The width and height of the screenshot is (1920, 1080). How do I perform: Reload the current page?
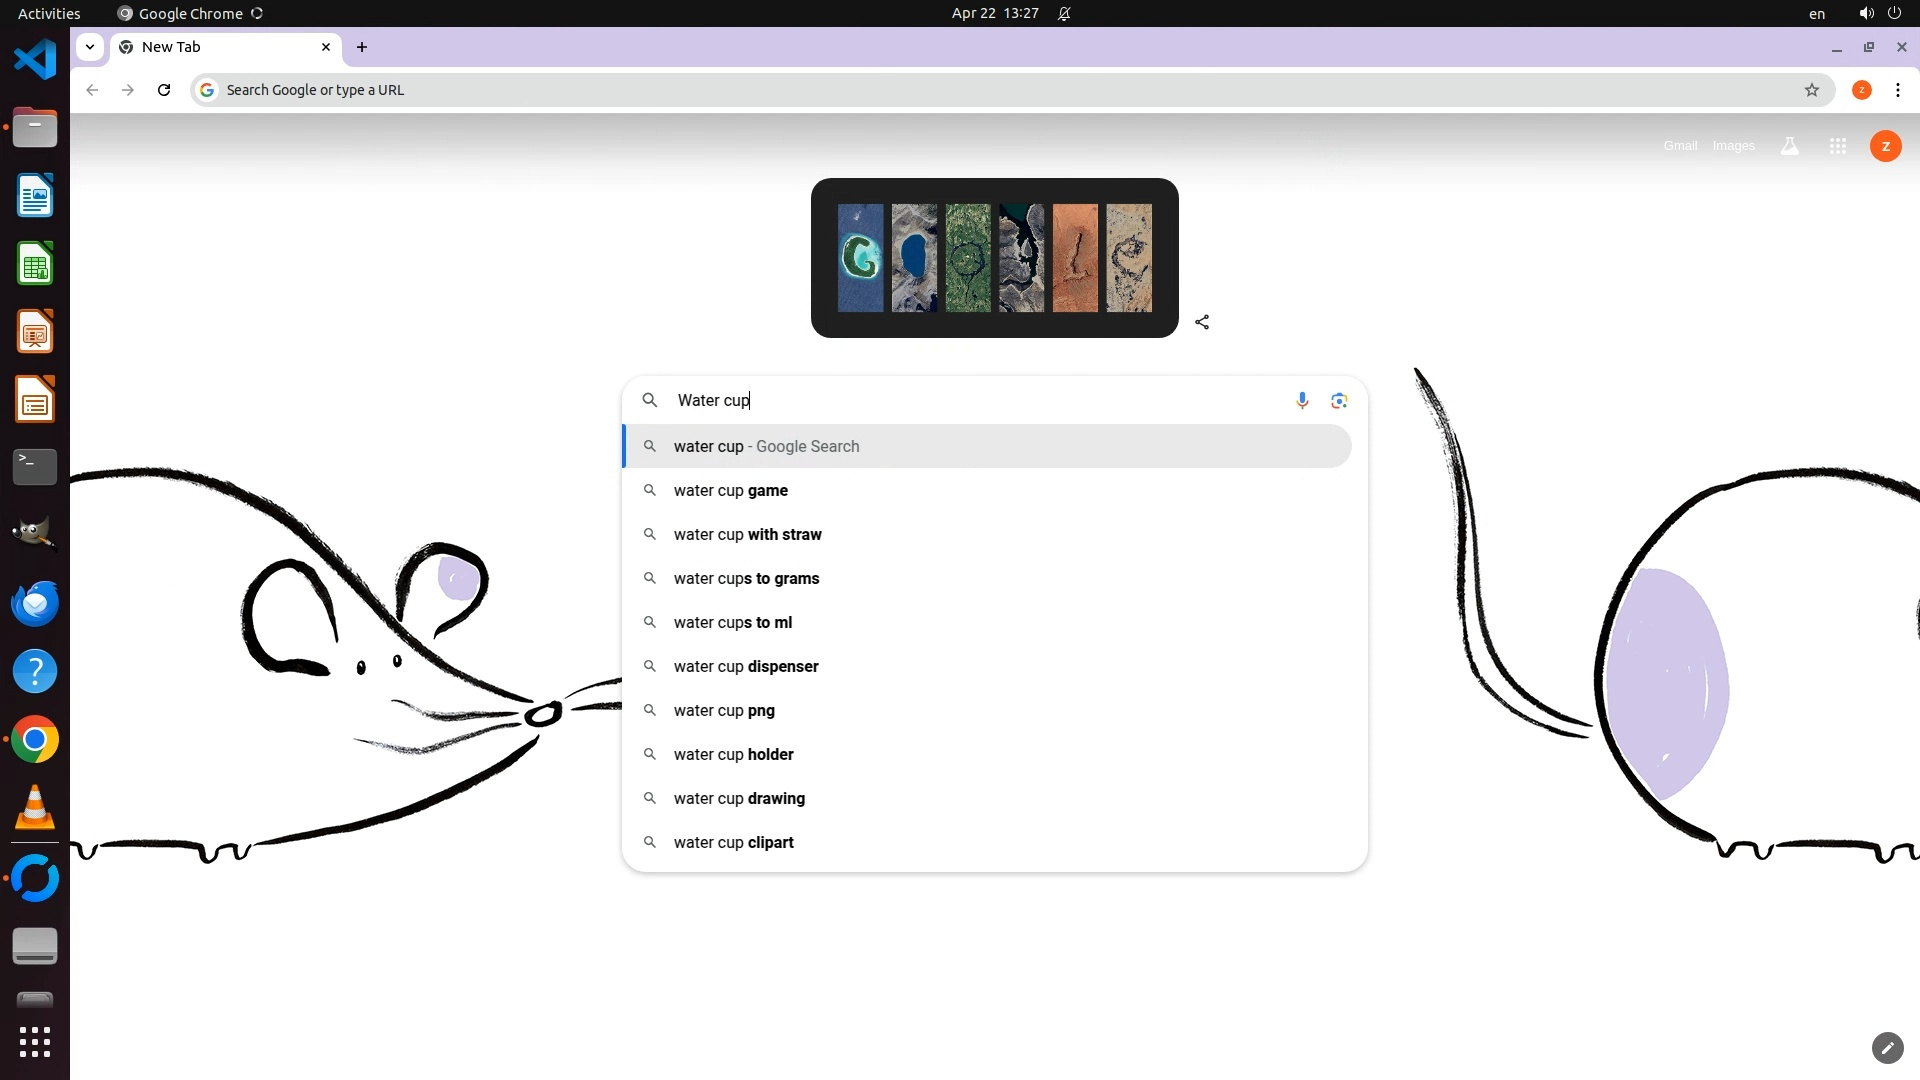(x=164, y=90)
